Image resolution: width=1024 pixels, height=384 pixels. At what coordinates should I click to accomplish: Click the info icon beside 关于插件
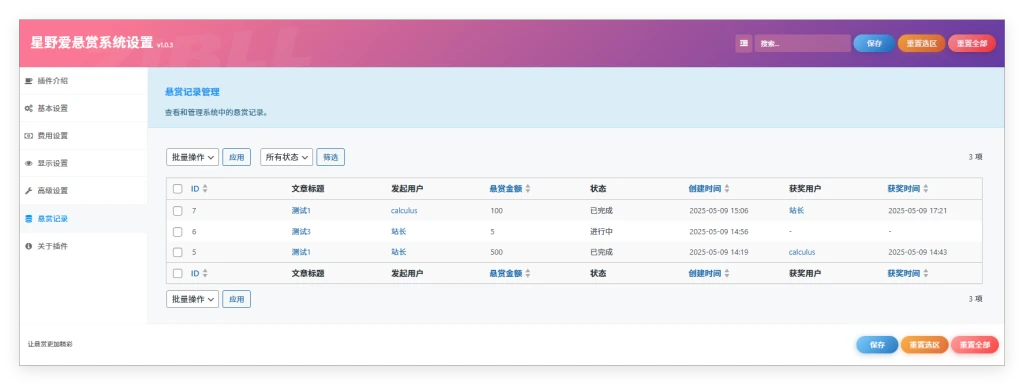[28, 246]
